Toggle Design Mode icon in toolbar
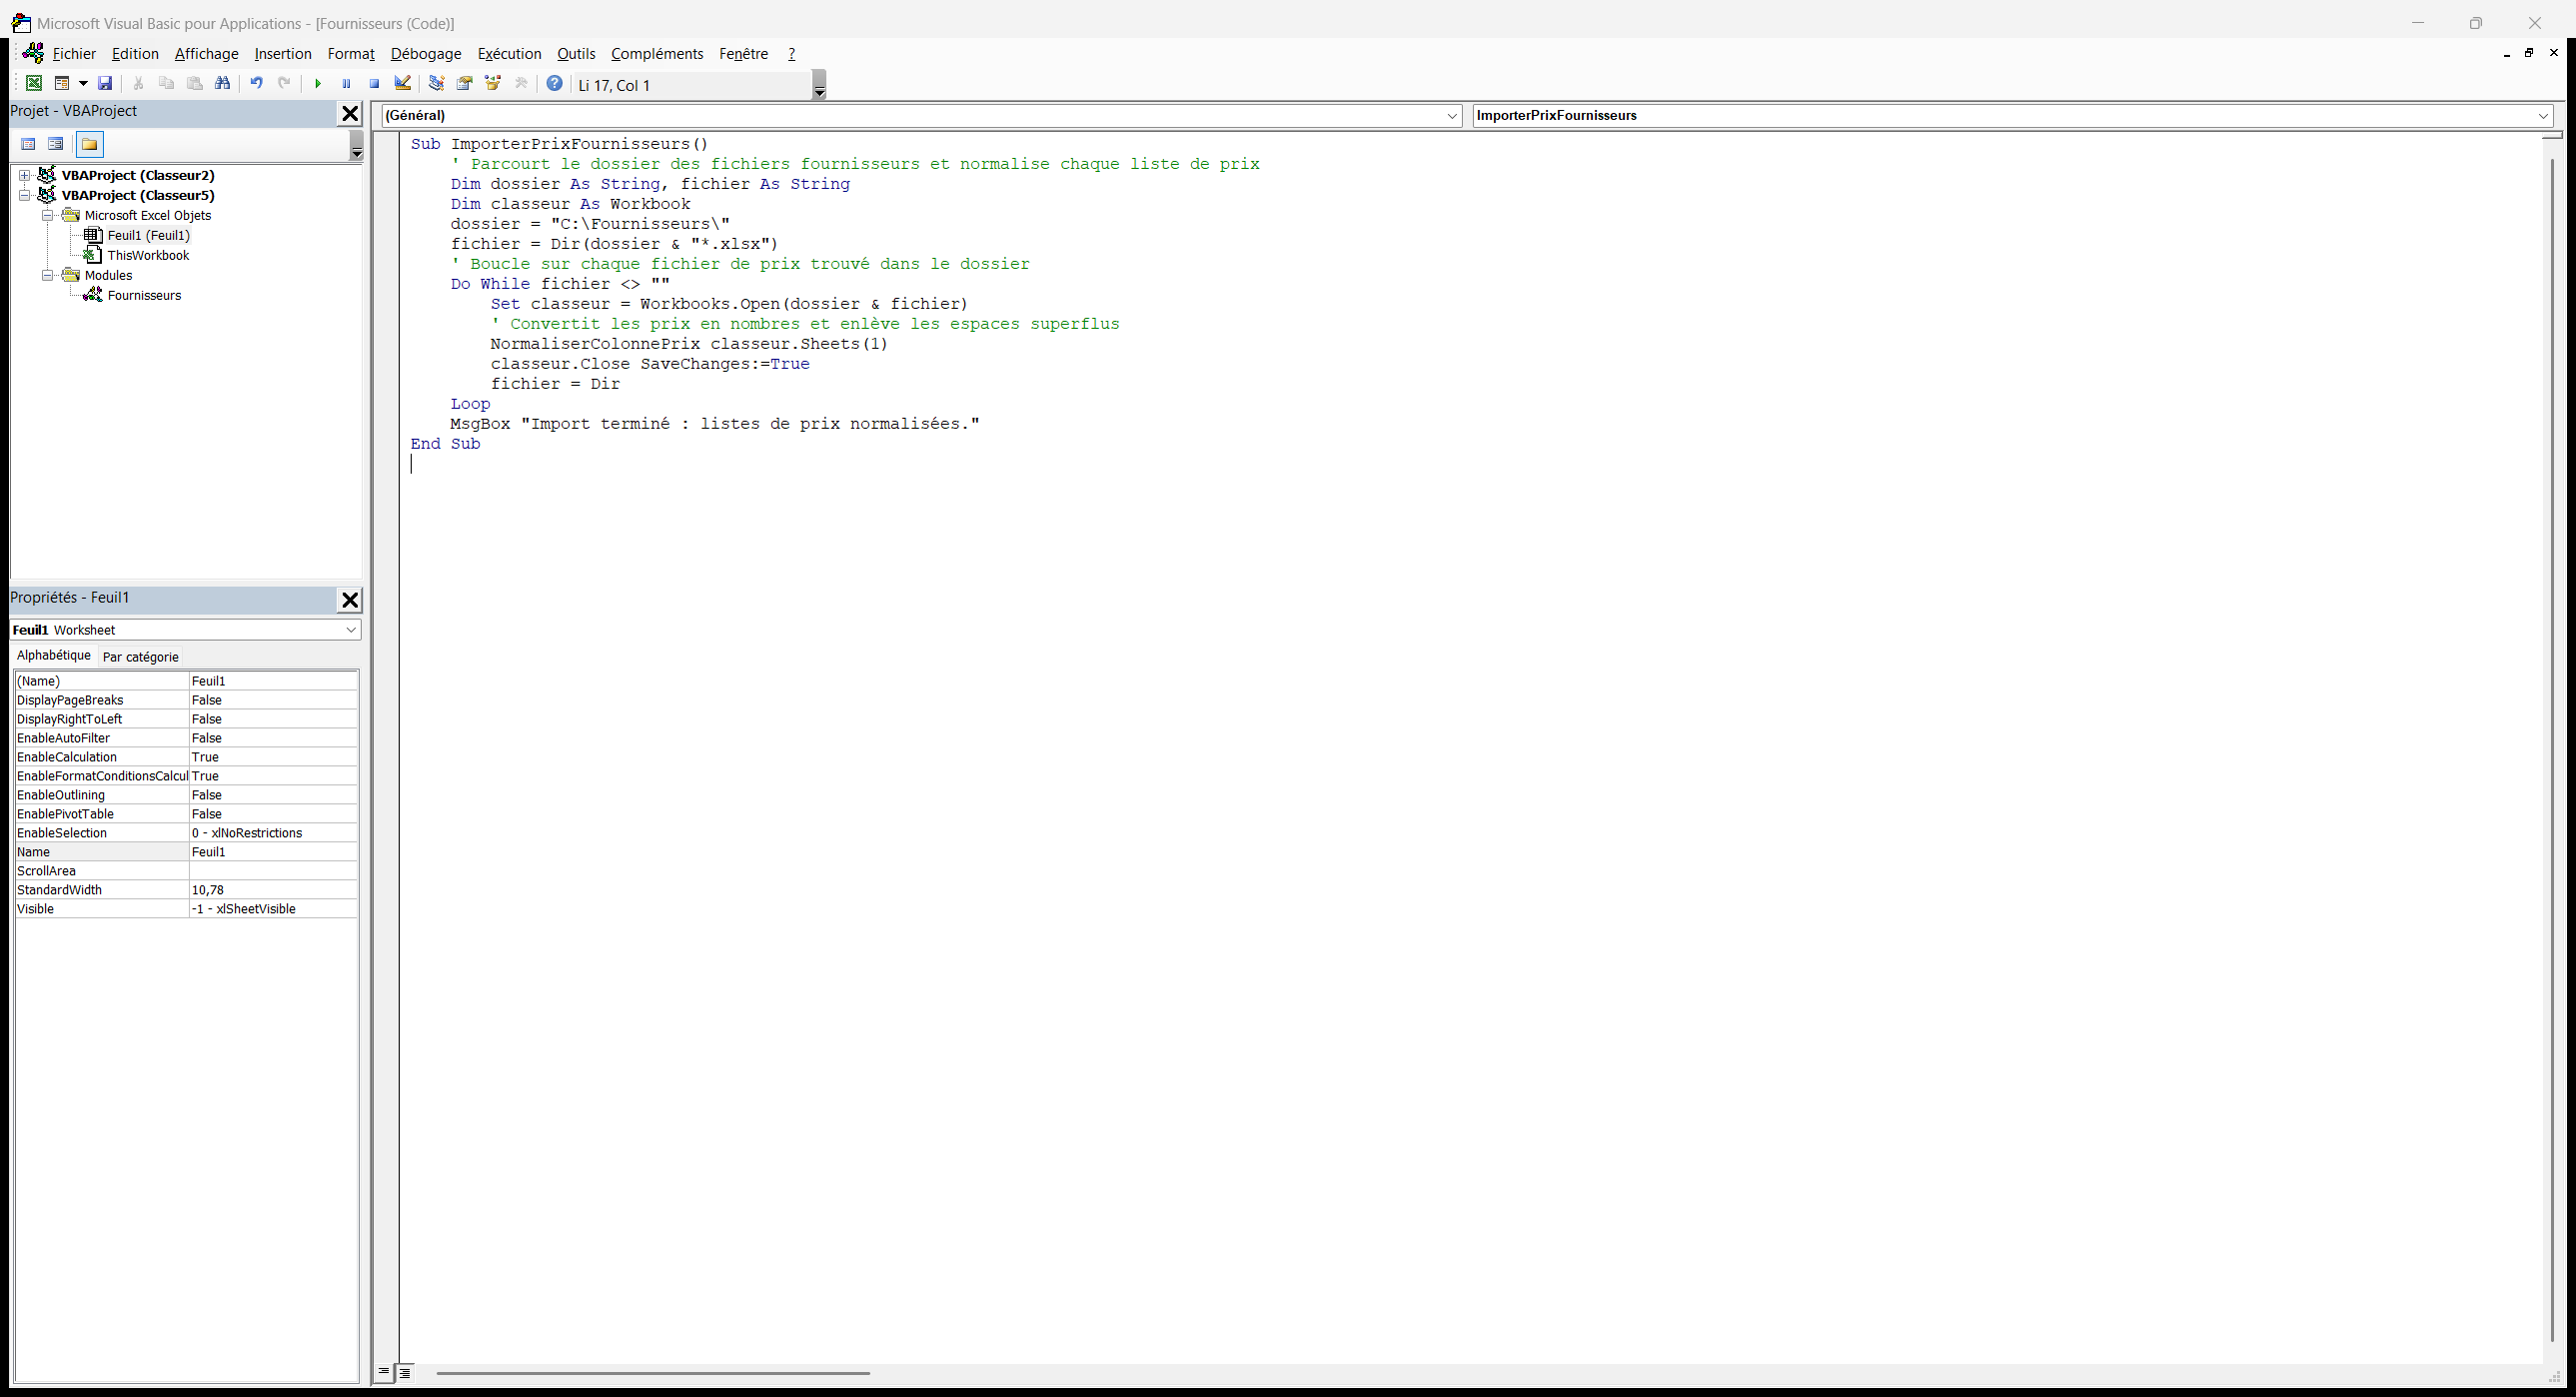This screenshot has width=2576, height=1397. coord(402,84)
